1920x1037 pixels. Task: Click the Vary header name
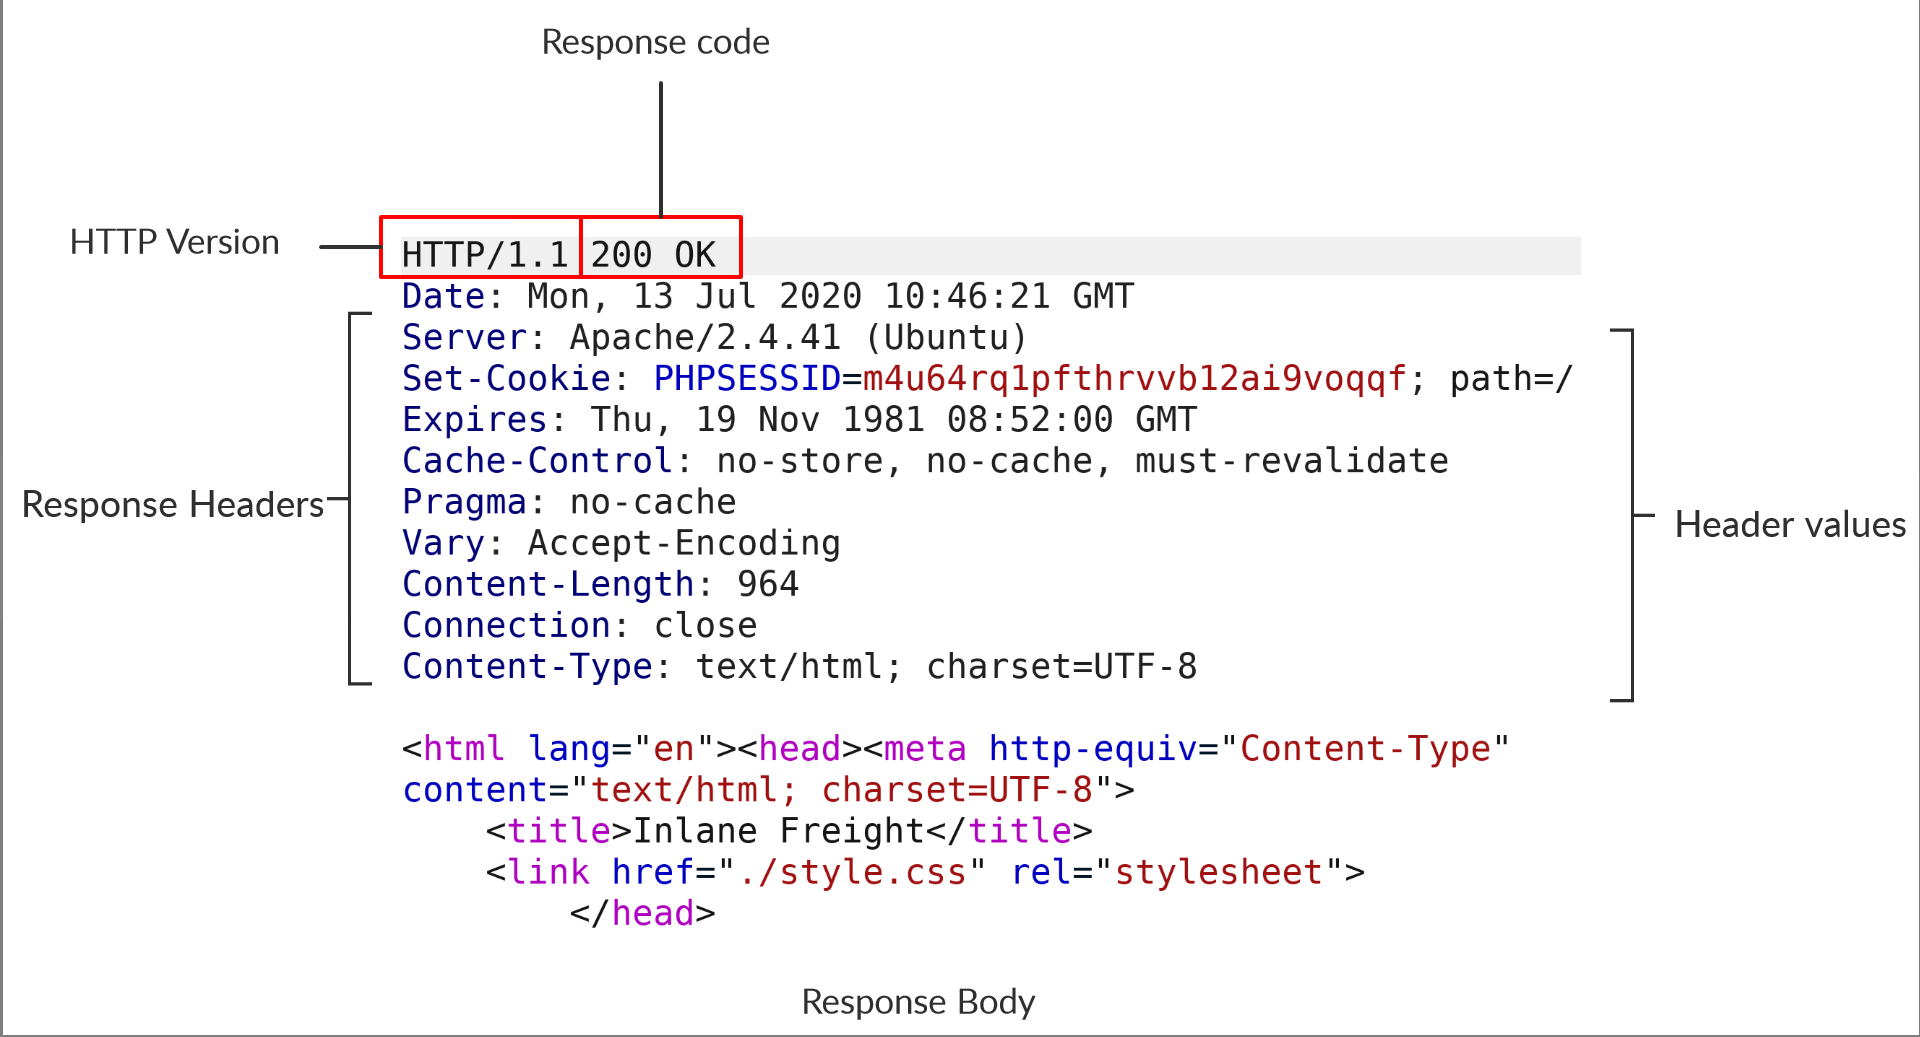(443, 543)
